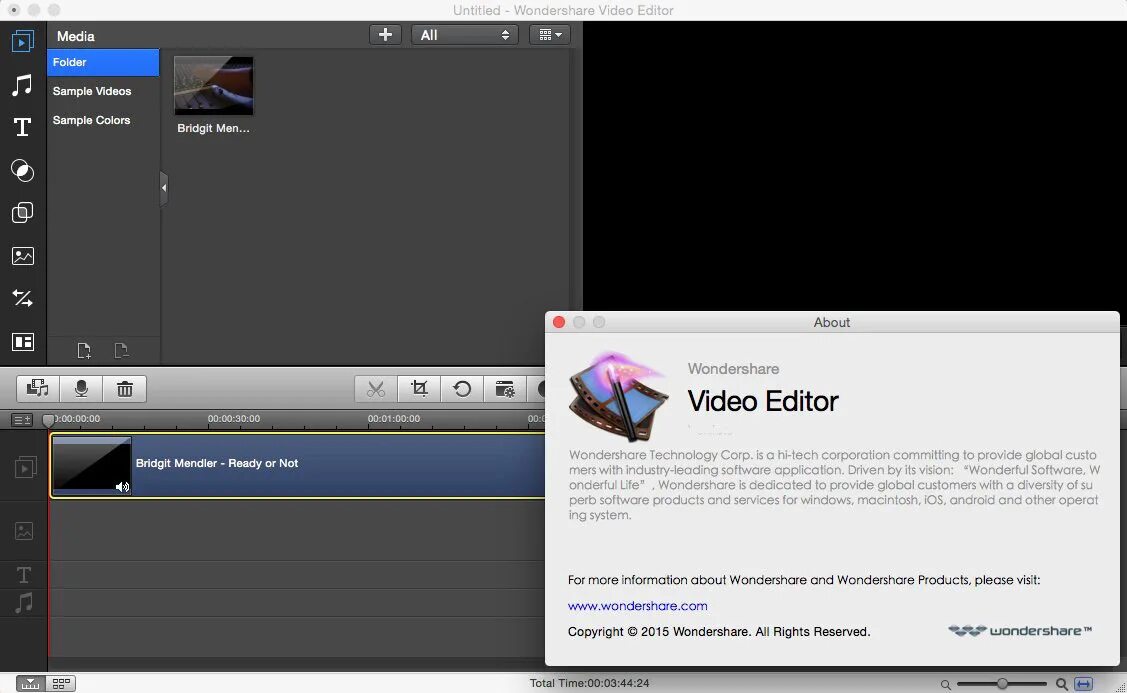
Task: Open the Text/Titles panel in sidebar
Action: click(x=22, y=127)
